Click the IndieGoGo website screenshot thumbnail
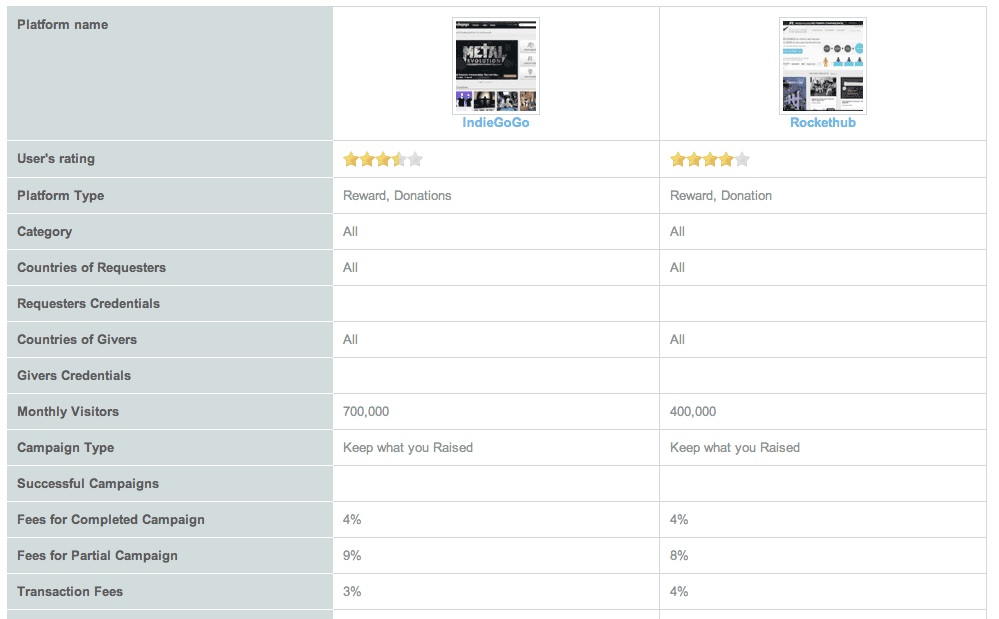 [496, 65]
